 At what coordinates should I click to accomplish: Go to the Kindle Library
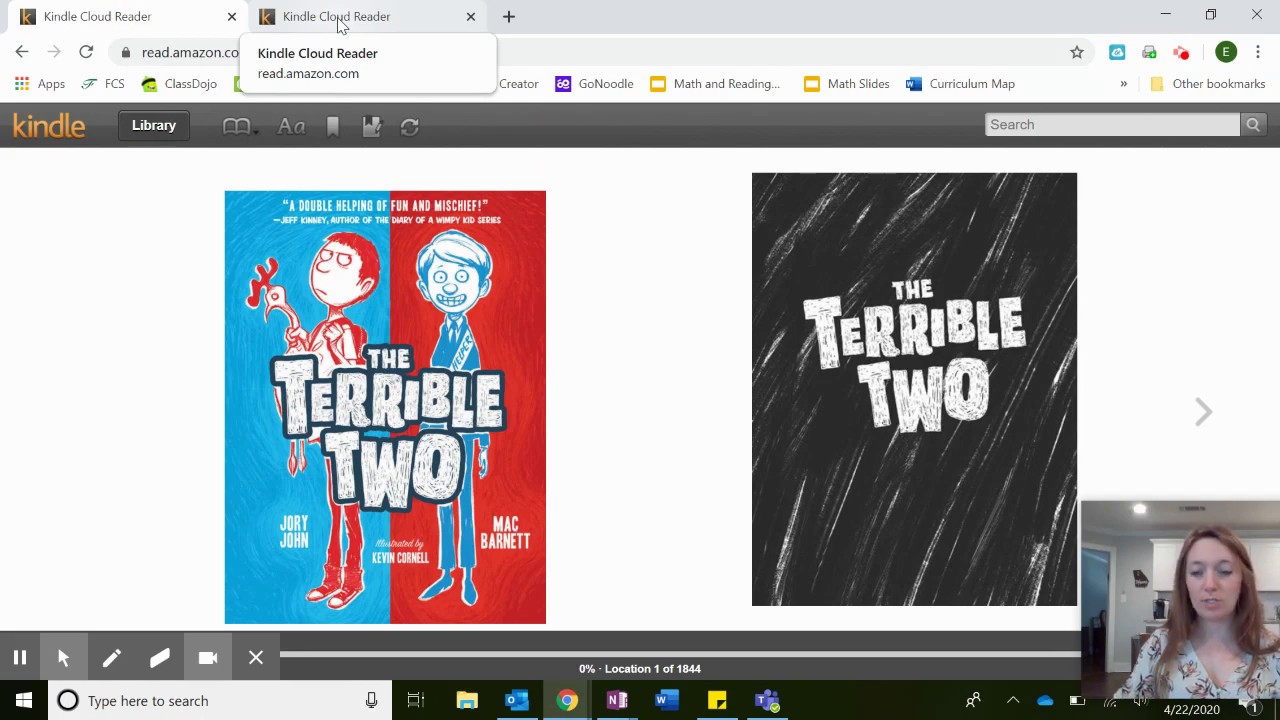click(x=154, y=125)
